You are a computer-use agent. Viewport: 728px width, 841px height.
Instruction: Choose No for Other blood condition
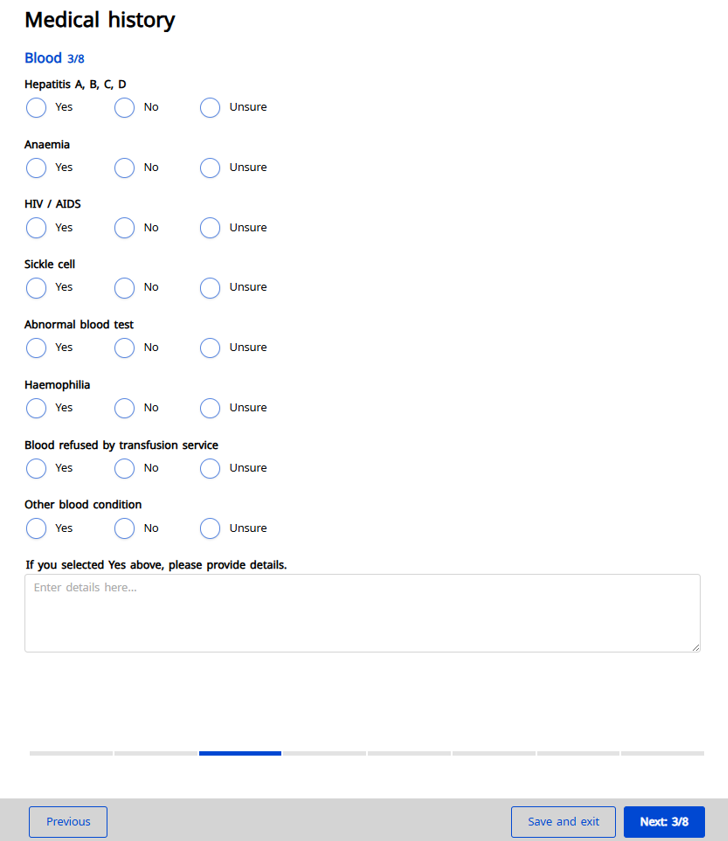click(124, 528)
